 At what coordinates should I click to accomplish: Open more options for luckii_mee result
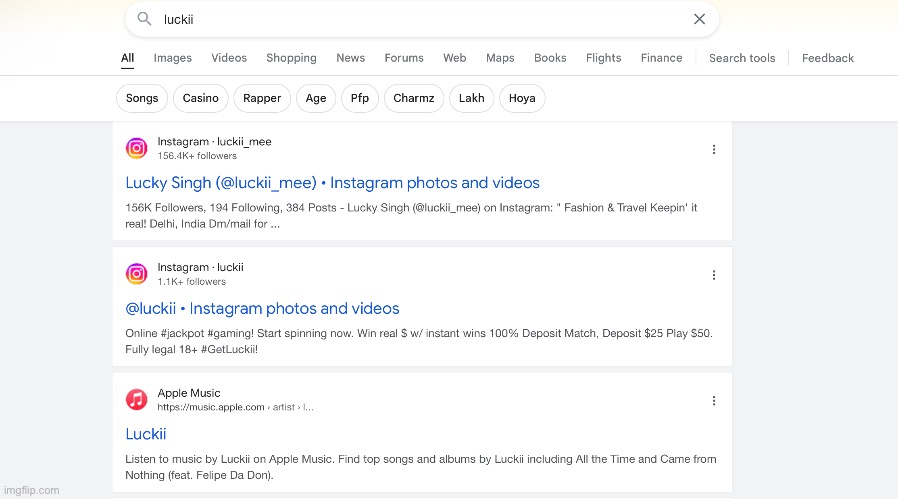coord(714,150)
